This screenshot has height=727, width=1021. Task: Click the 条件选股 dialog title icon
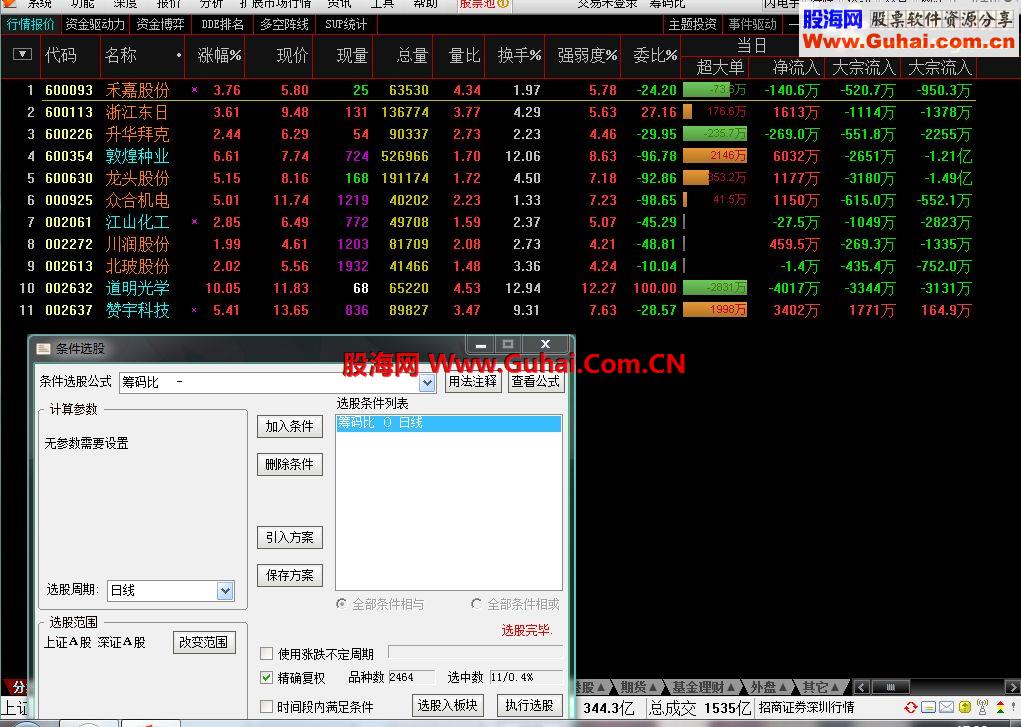44,349
